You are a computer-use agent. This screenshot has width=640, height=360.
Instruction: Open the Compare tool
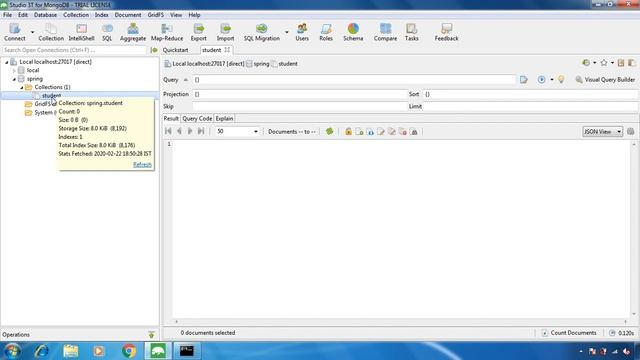(385, 32)
